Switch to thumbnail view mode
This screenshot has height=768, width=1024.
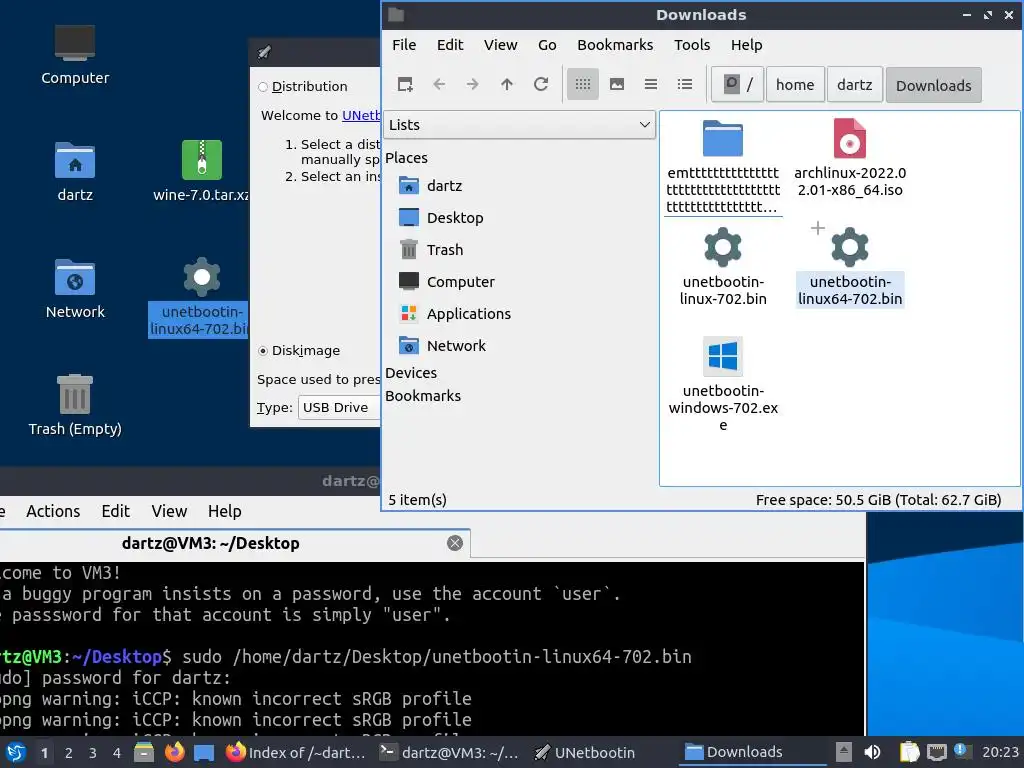point(617,84)
